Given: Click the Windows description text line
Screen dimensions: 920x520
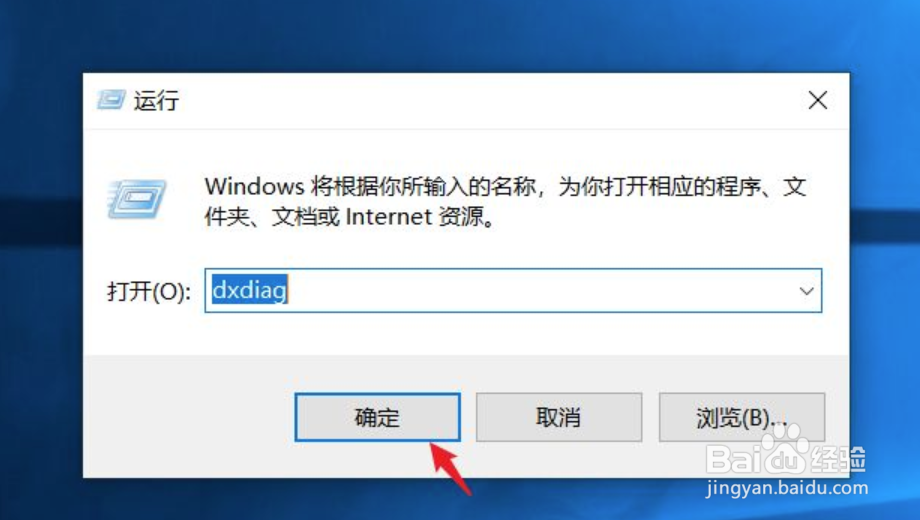Looking at the screenshot, I should [505, 187].
